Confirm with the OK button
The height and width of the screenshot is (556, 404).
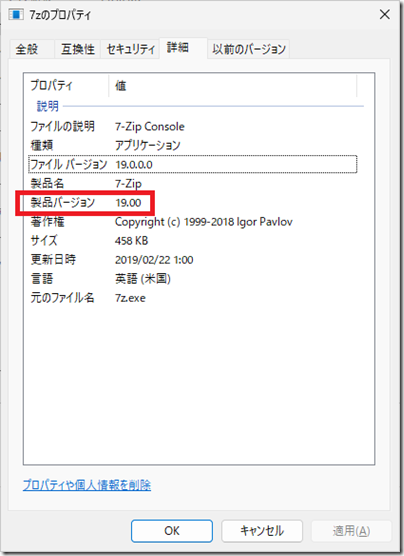point(172,531)
